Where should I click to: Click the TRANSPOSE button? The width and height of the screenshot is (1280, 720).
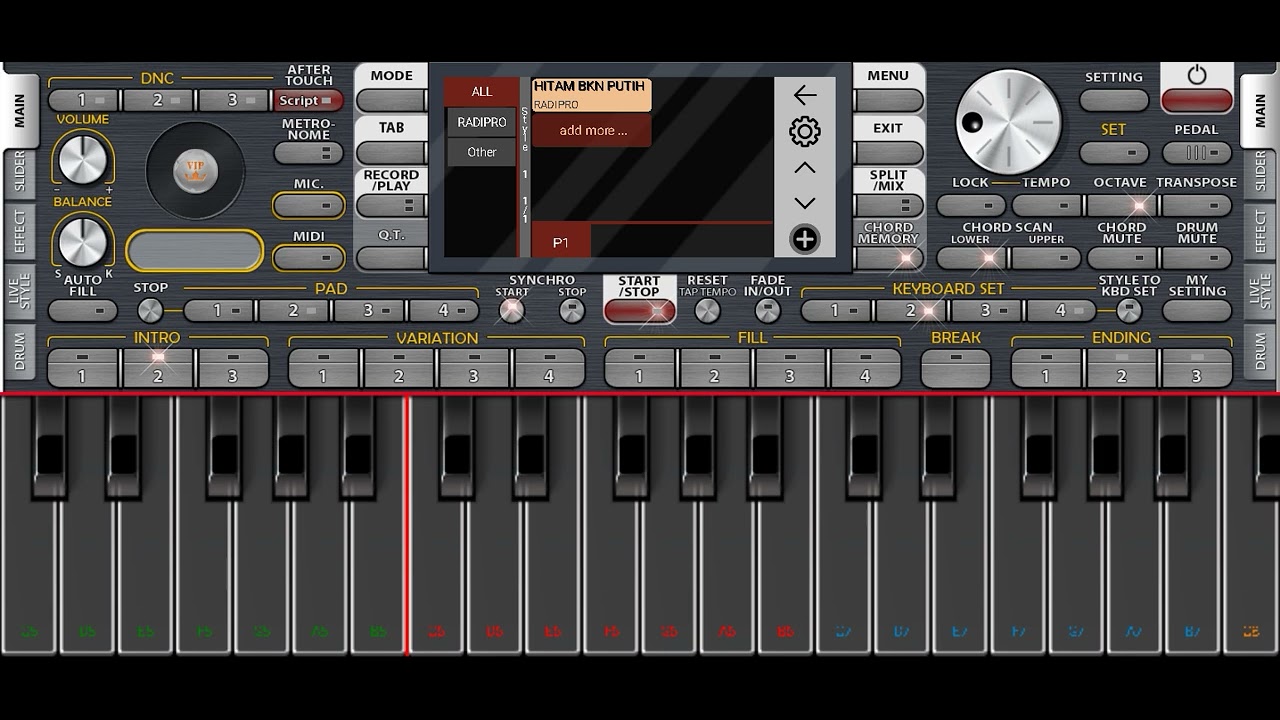click(x=1197, y=206)
